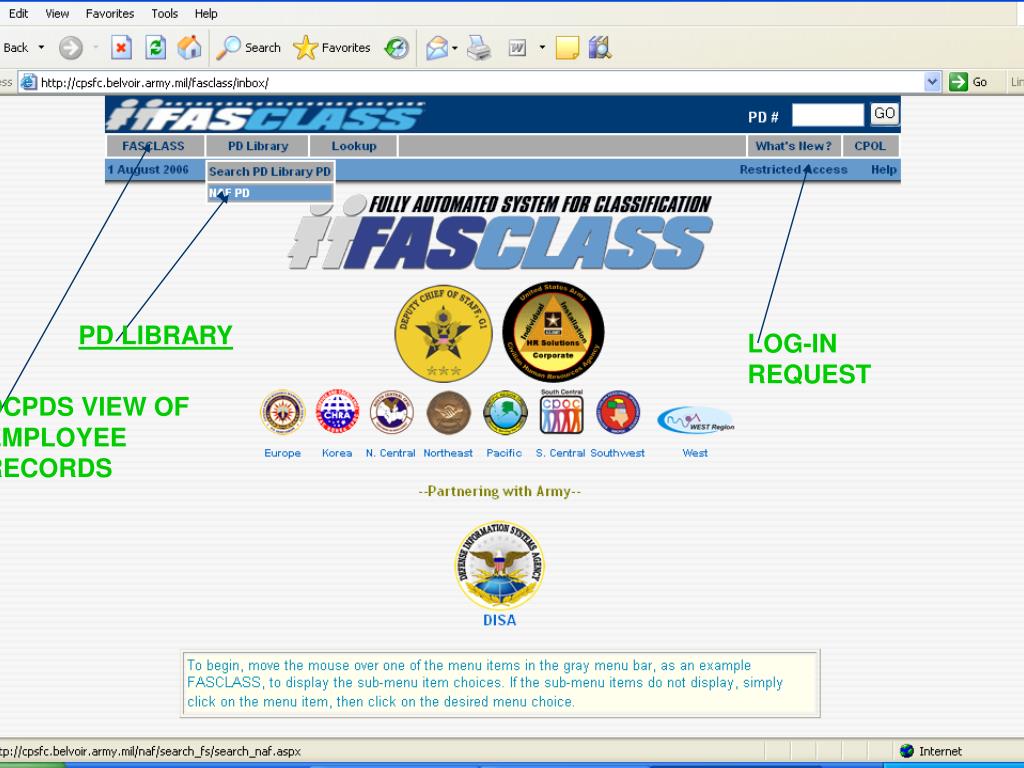Open the PD Library menu item
1024x768 pixels.
[258, 146]
